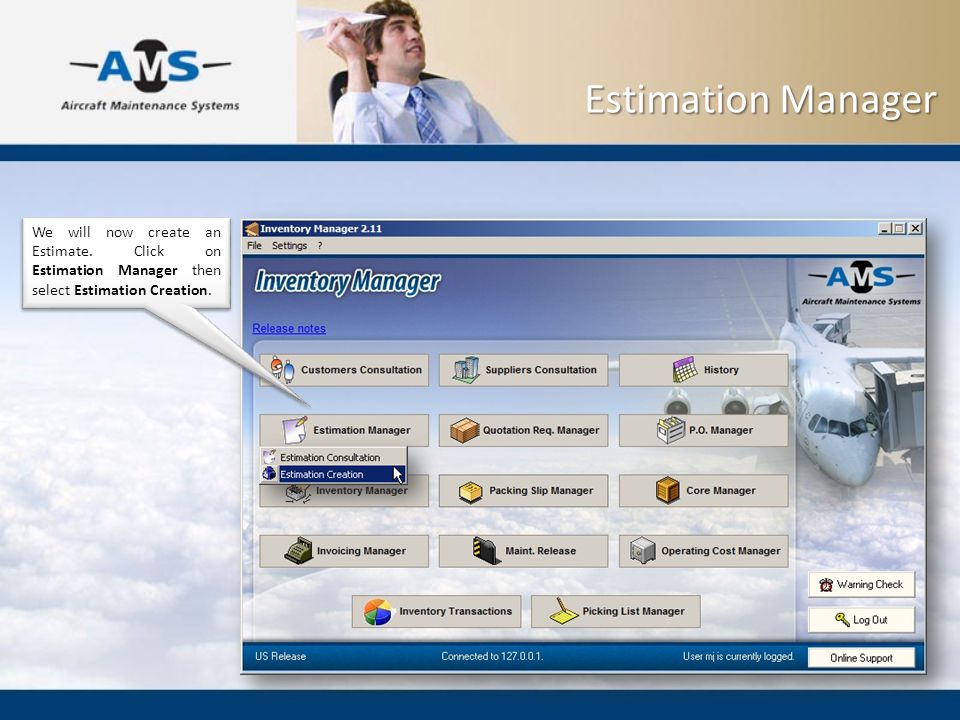Click the AMS logo inside the application window

click(x=861, y=283)
